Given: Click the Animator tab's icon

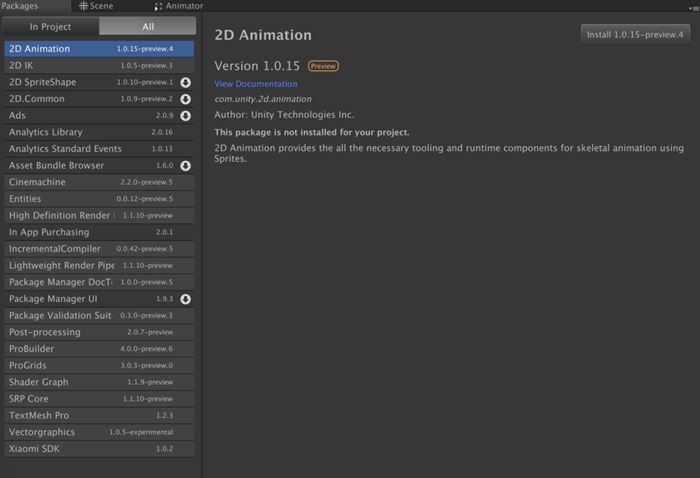Looking at the screenshot, I should click(158, 6).
